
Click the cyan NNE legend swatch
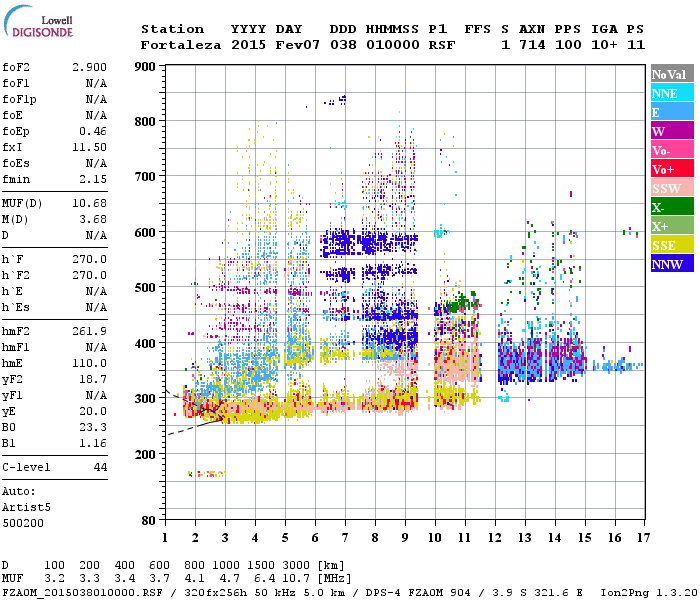pyautogui.click(x=669, y=93)
